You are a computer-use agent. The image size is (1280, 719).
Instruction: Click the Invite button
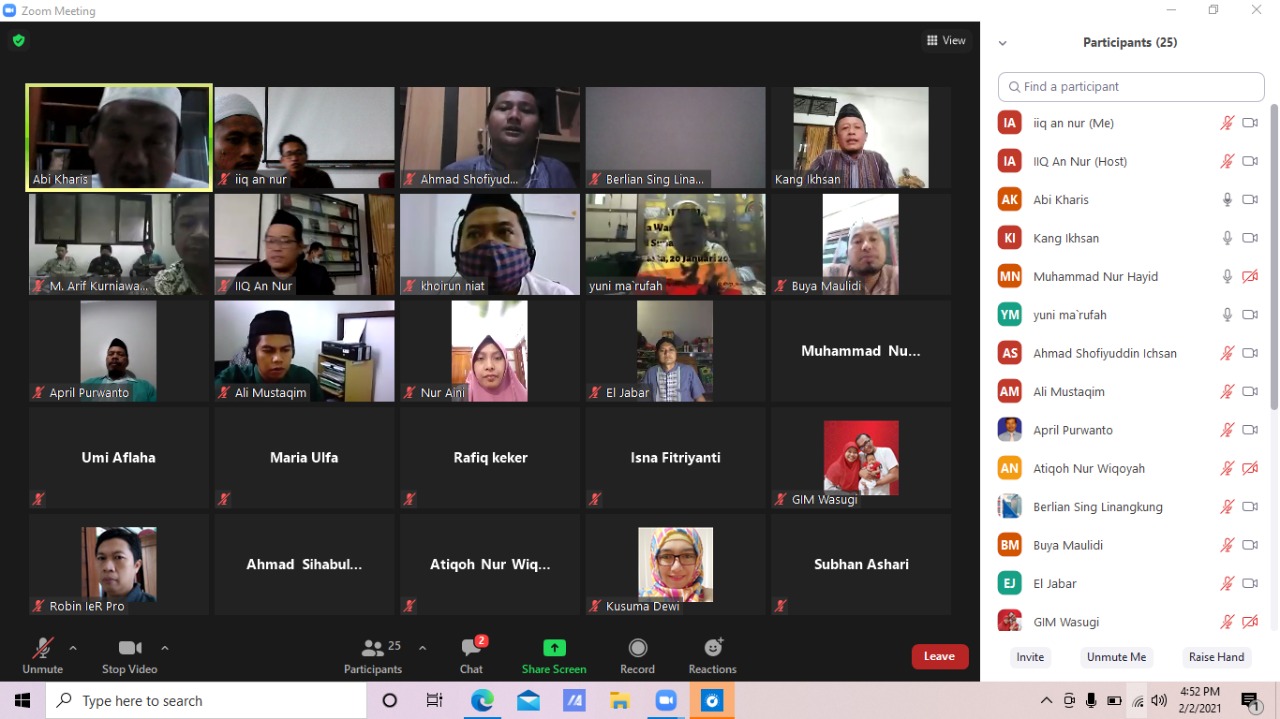[x=1030, y=657]
